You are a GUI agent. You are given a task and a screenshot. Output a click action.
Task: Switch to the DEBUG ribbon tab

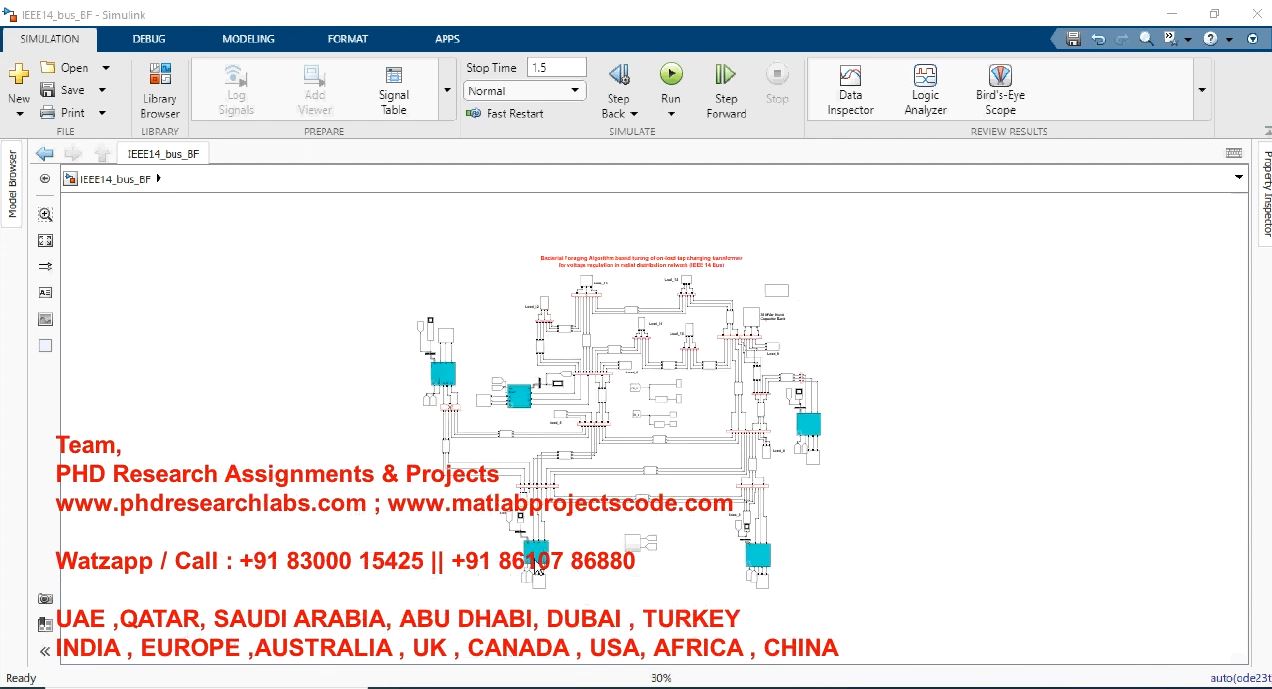click(x=149, y=39)
